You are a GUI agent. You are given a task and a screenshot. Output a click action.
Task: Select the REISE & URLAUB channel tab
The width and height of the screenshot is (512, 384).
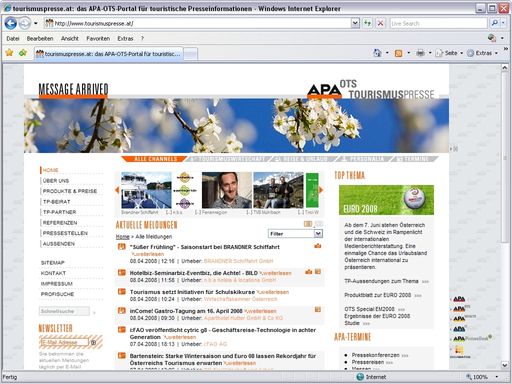click(303, 159)
